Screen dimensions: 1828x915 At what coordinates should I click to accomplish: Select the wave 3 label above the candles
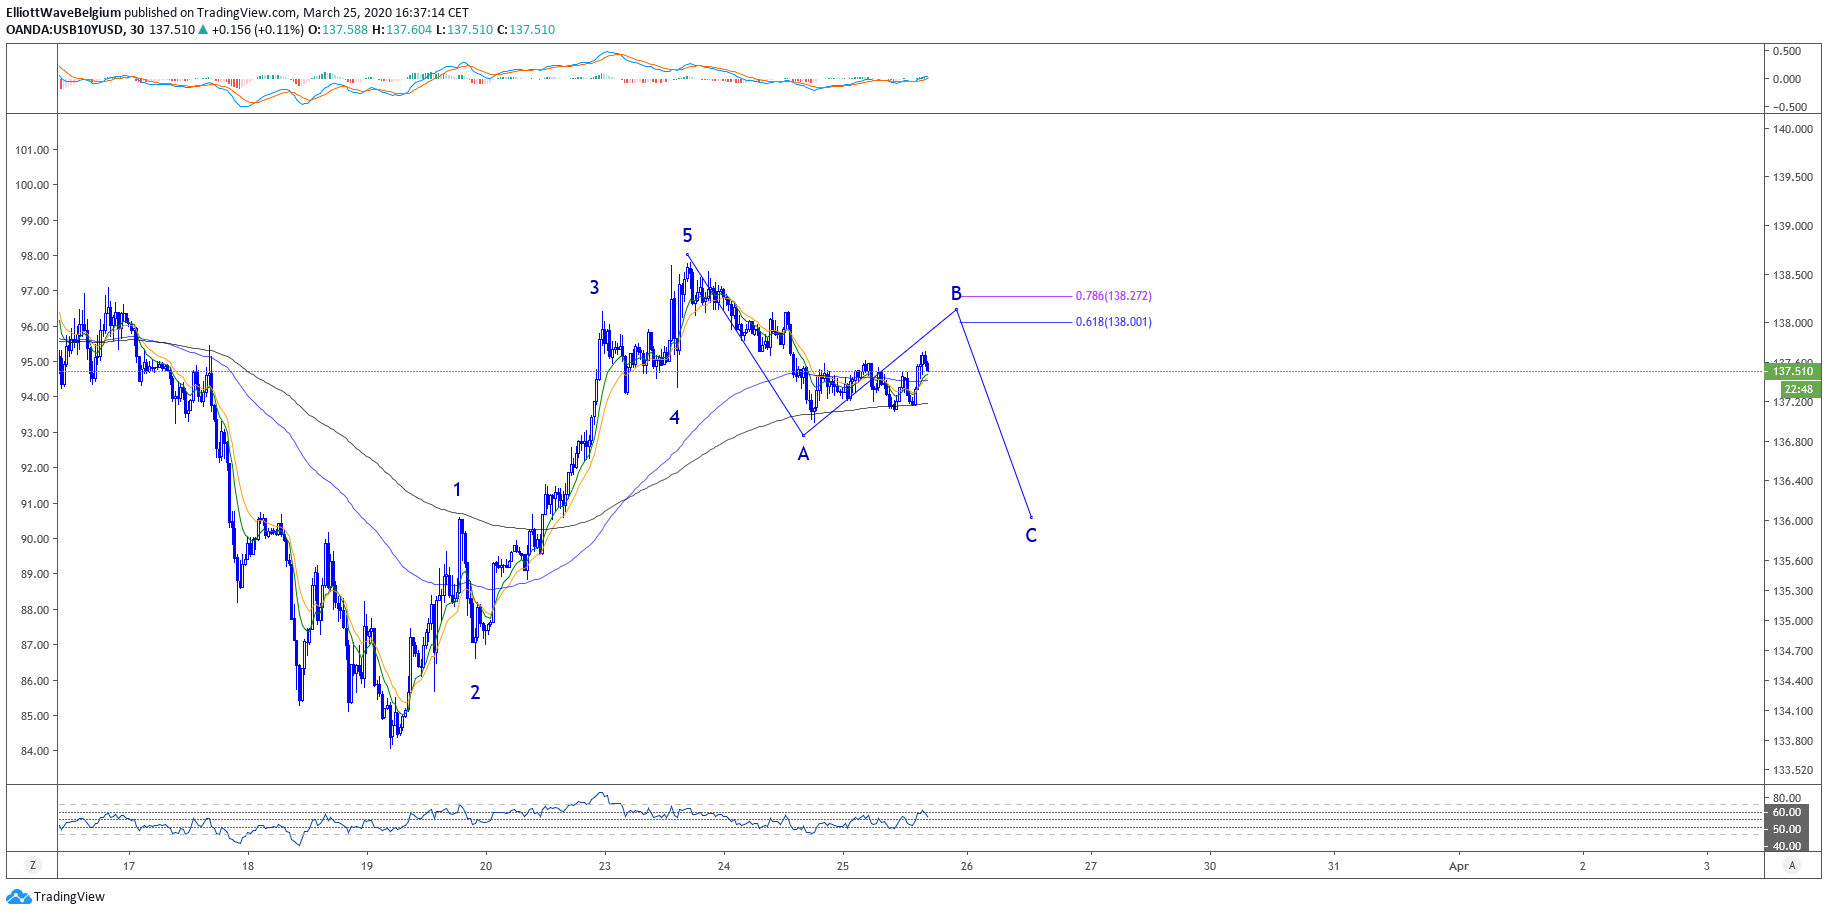594,288
